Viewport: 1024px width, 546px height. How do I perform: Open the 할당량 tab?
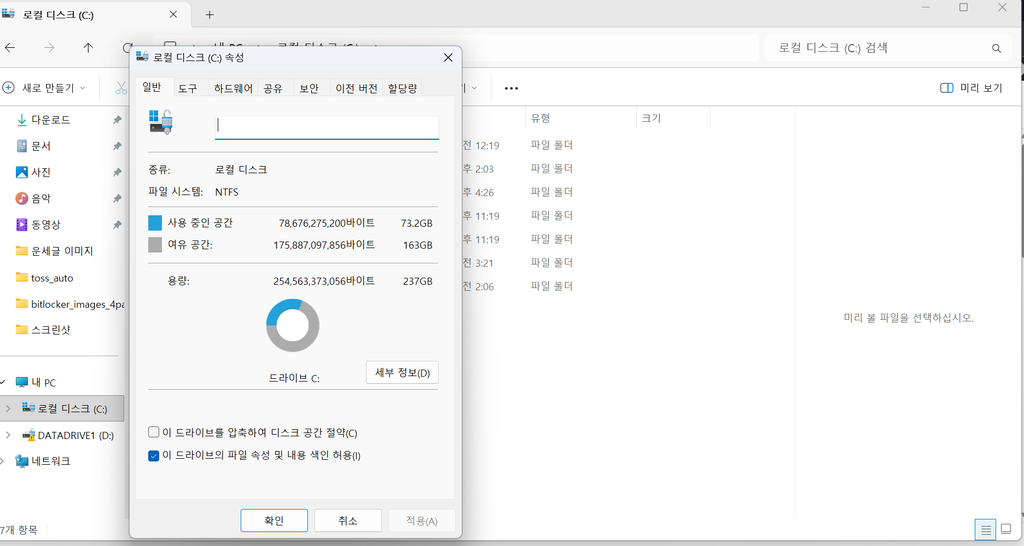coord(402,88)
